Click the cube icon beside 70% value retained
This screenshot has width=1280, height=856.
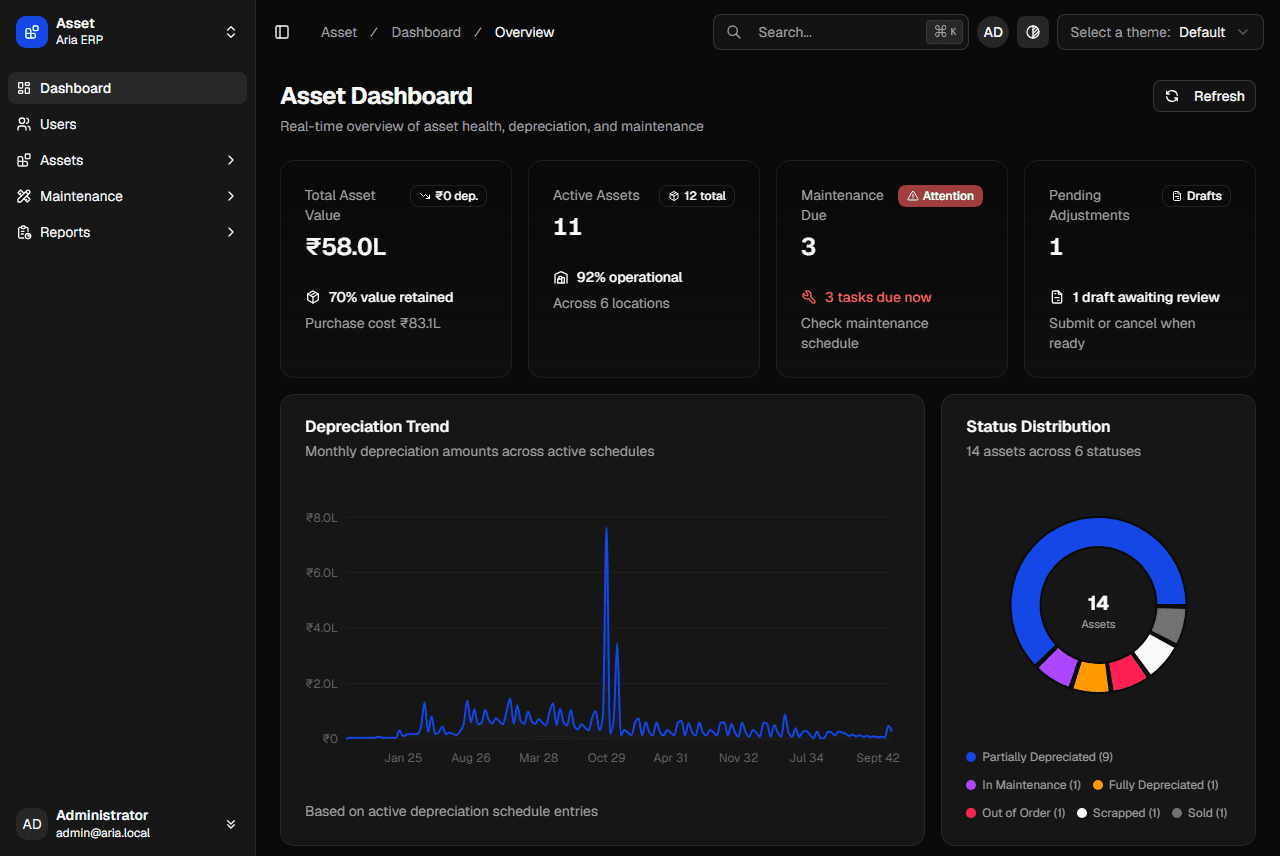pyautogui.click(x=313, y=297)
